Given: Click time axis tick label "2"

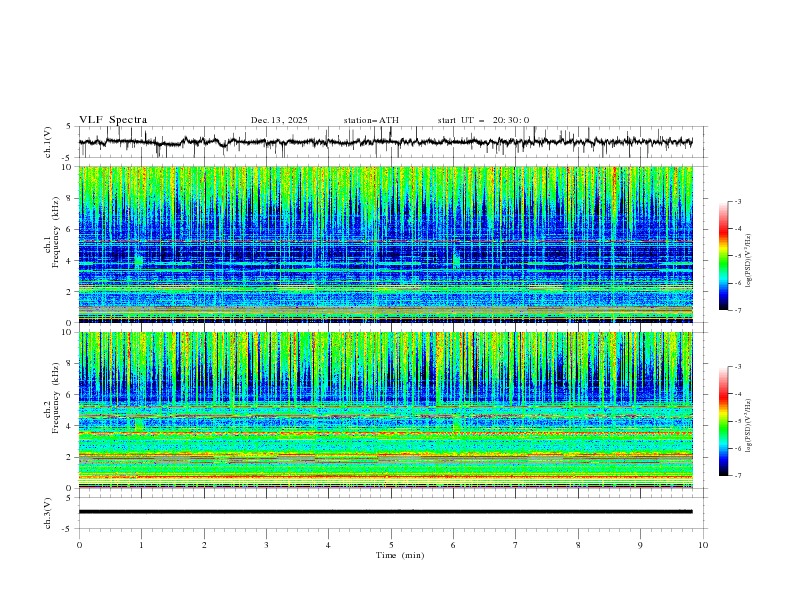Looking at the screenshot, I should click(x=204, y=545).
